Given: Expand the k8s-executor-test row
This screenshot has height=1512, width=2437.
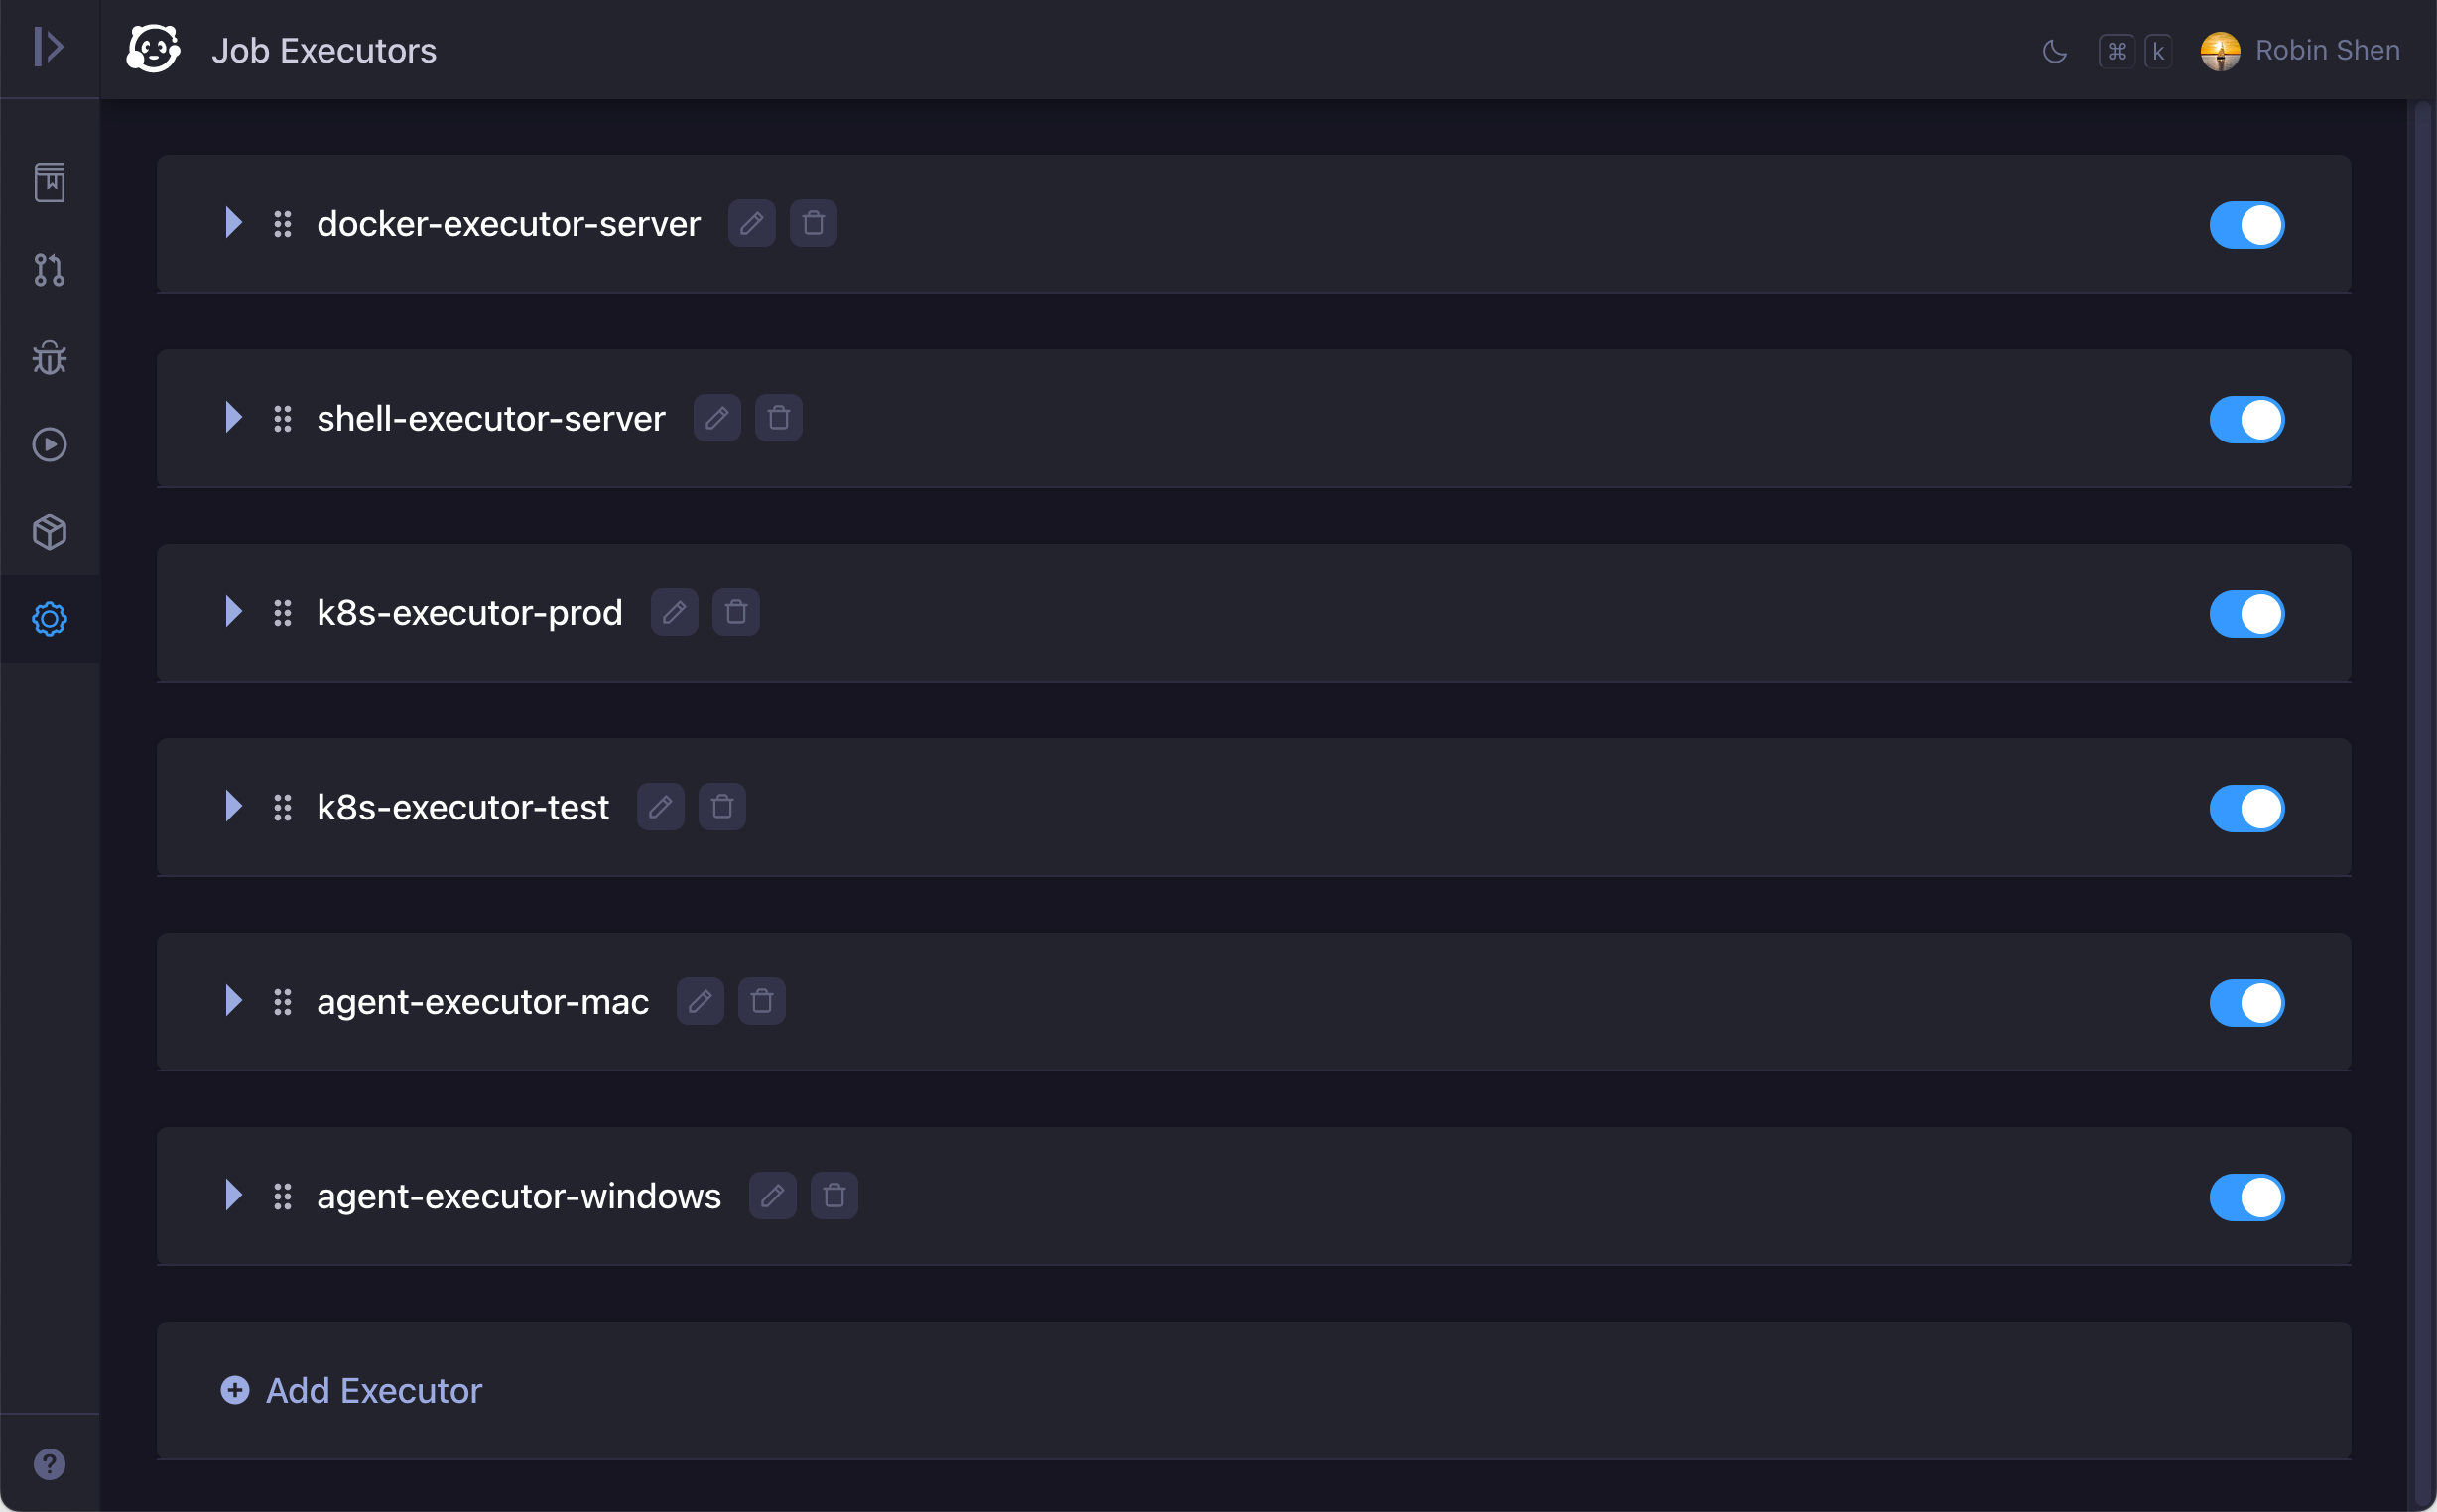Looking at the screenshot, I should pyautogui.click(x=233, y=806).
